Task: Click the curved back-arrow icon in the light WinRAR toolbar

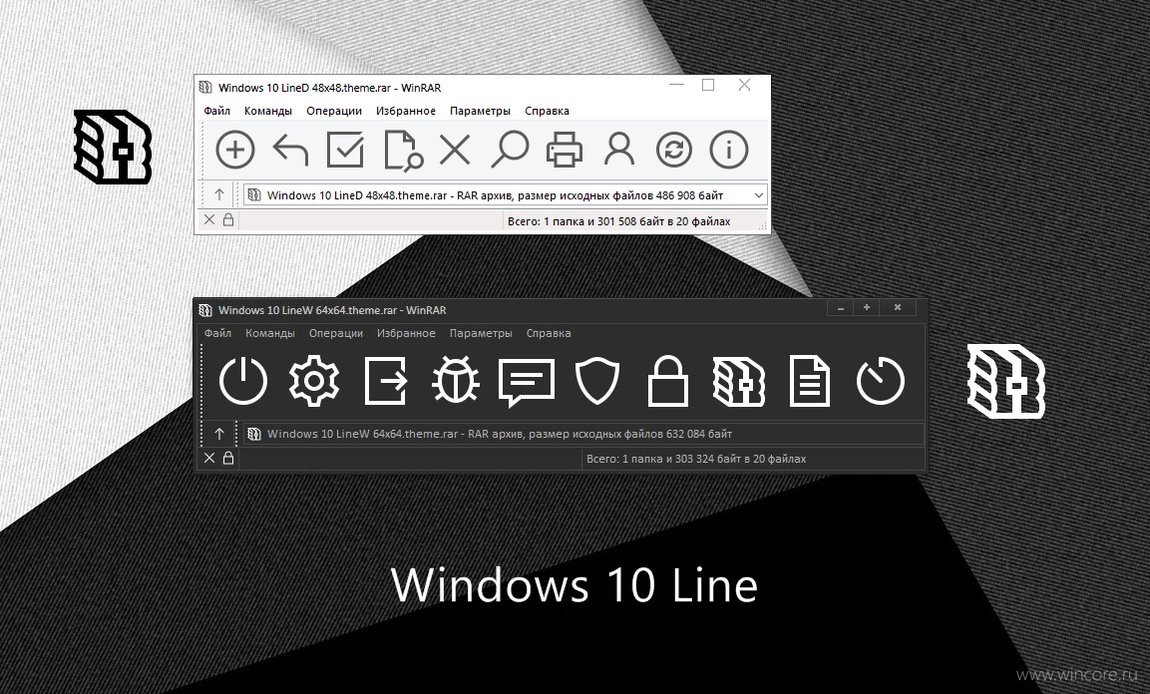Action: [290, 150]
